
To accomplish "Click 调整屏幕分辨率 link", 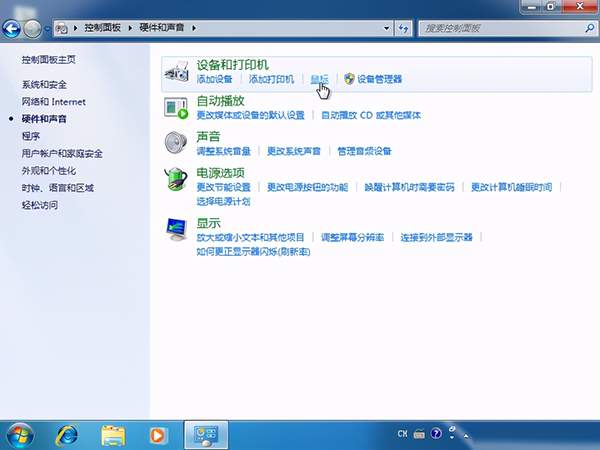I will [352, 238].
